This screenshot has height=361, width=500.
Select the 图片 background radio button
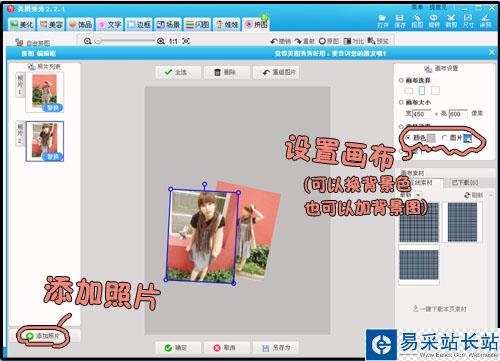coord(444,138)
